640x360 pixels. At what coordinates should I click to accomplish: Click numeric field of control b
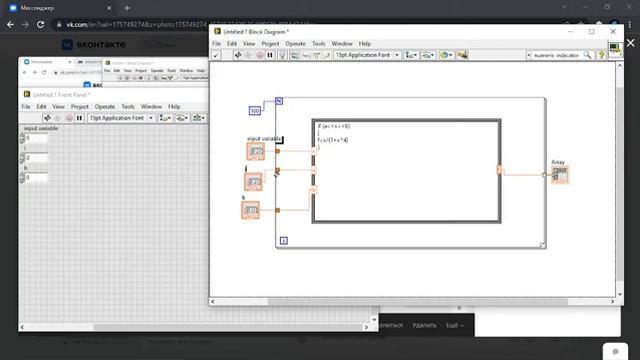[x=36, y=177]
